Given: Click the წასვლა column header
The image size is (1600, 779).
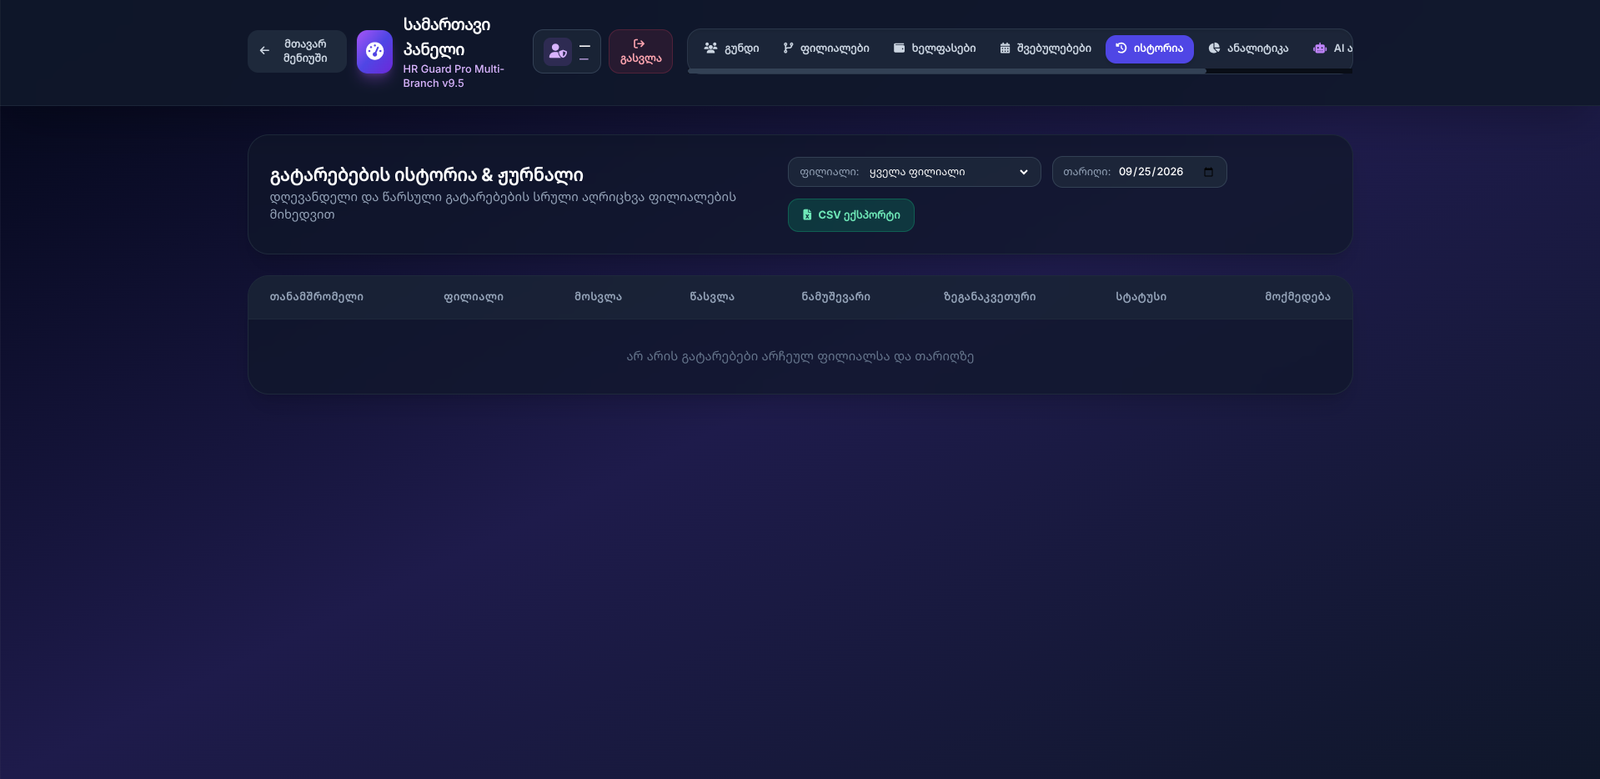Looking at the screenshot, I should 712,297.
